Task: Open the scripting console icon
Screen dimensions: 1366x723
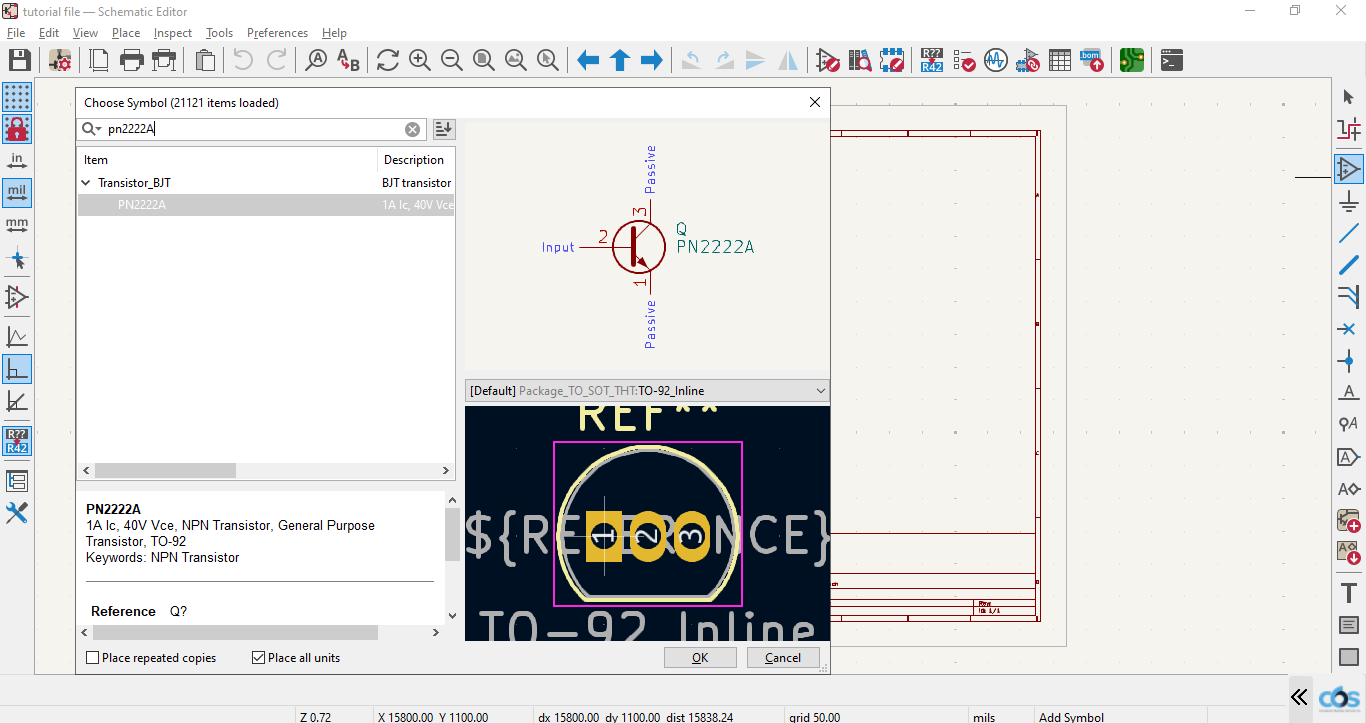Action: 1172,60
